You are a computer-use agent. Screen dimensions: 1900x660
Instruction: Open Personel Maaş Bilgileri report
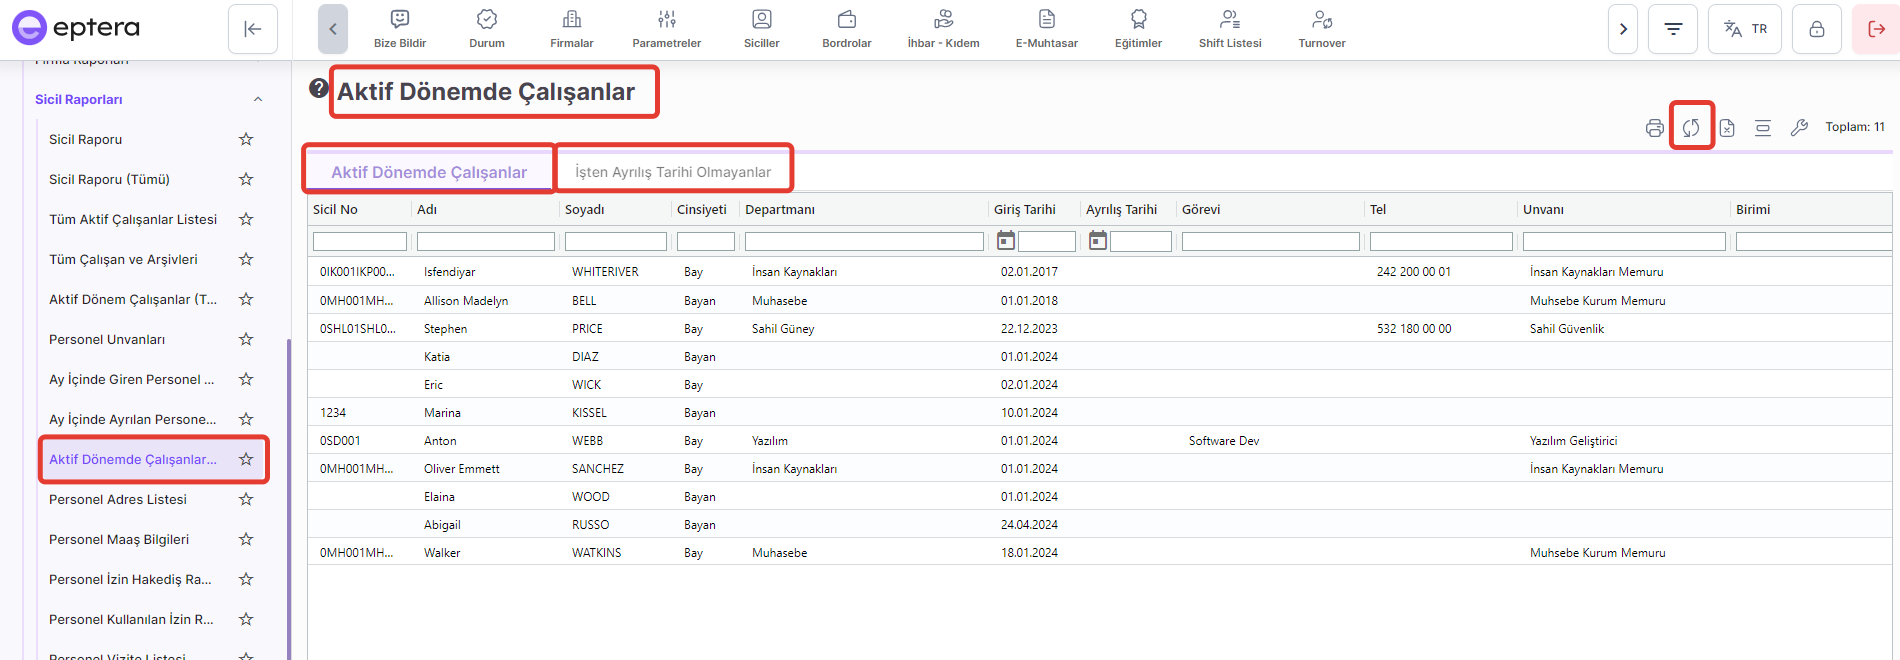119,539
